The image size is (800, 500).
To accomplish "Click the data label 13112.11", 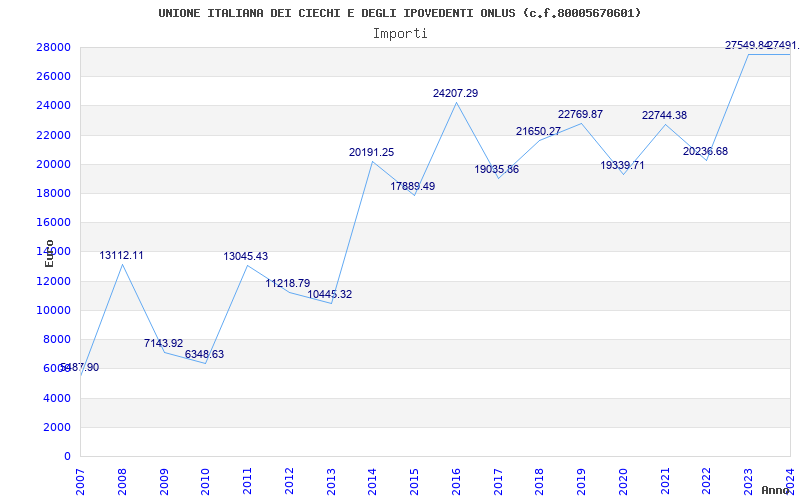I will (x=121, y=256).
